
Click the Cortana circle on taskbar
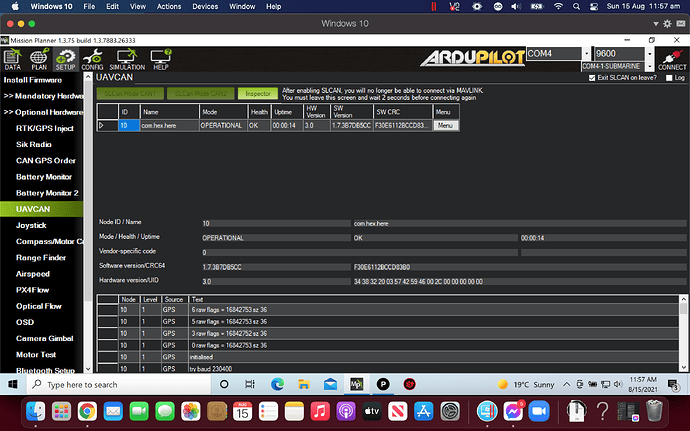point(224,384)
